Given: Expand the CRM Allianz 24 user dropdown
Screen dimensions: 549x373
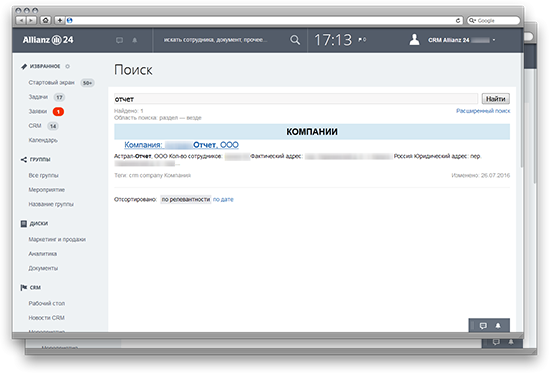Looking at the screenshot, I should point(494,40).
